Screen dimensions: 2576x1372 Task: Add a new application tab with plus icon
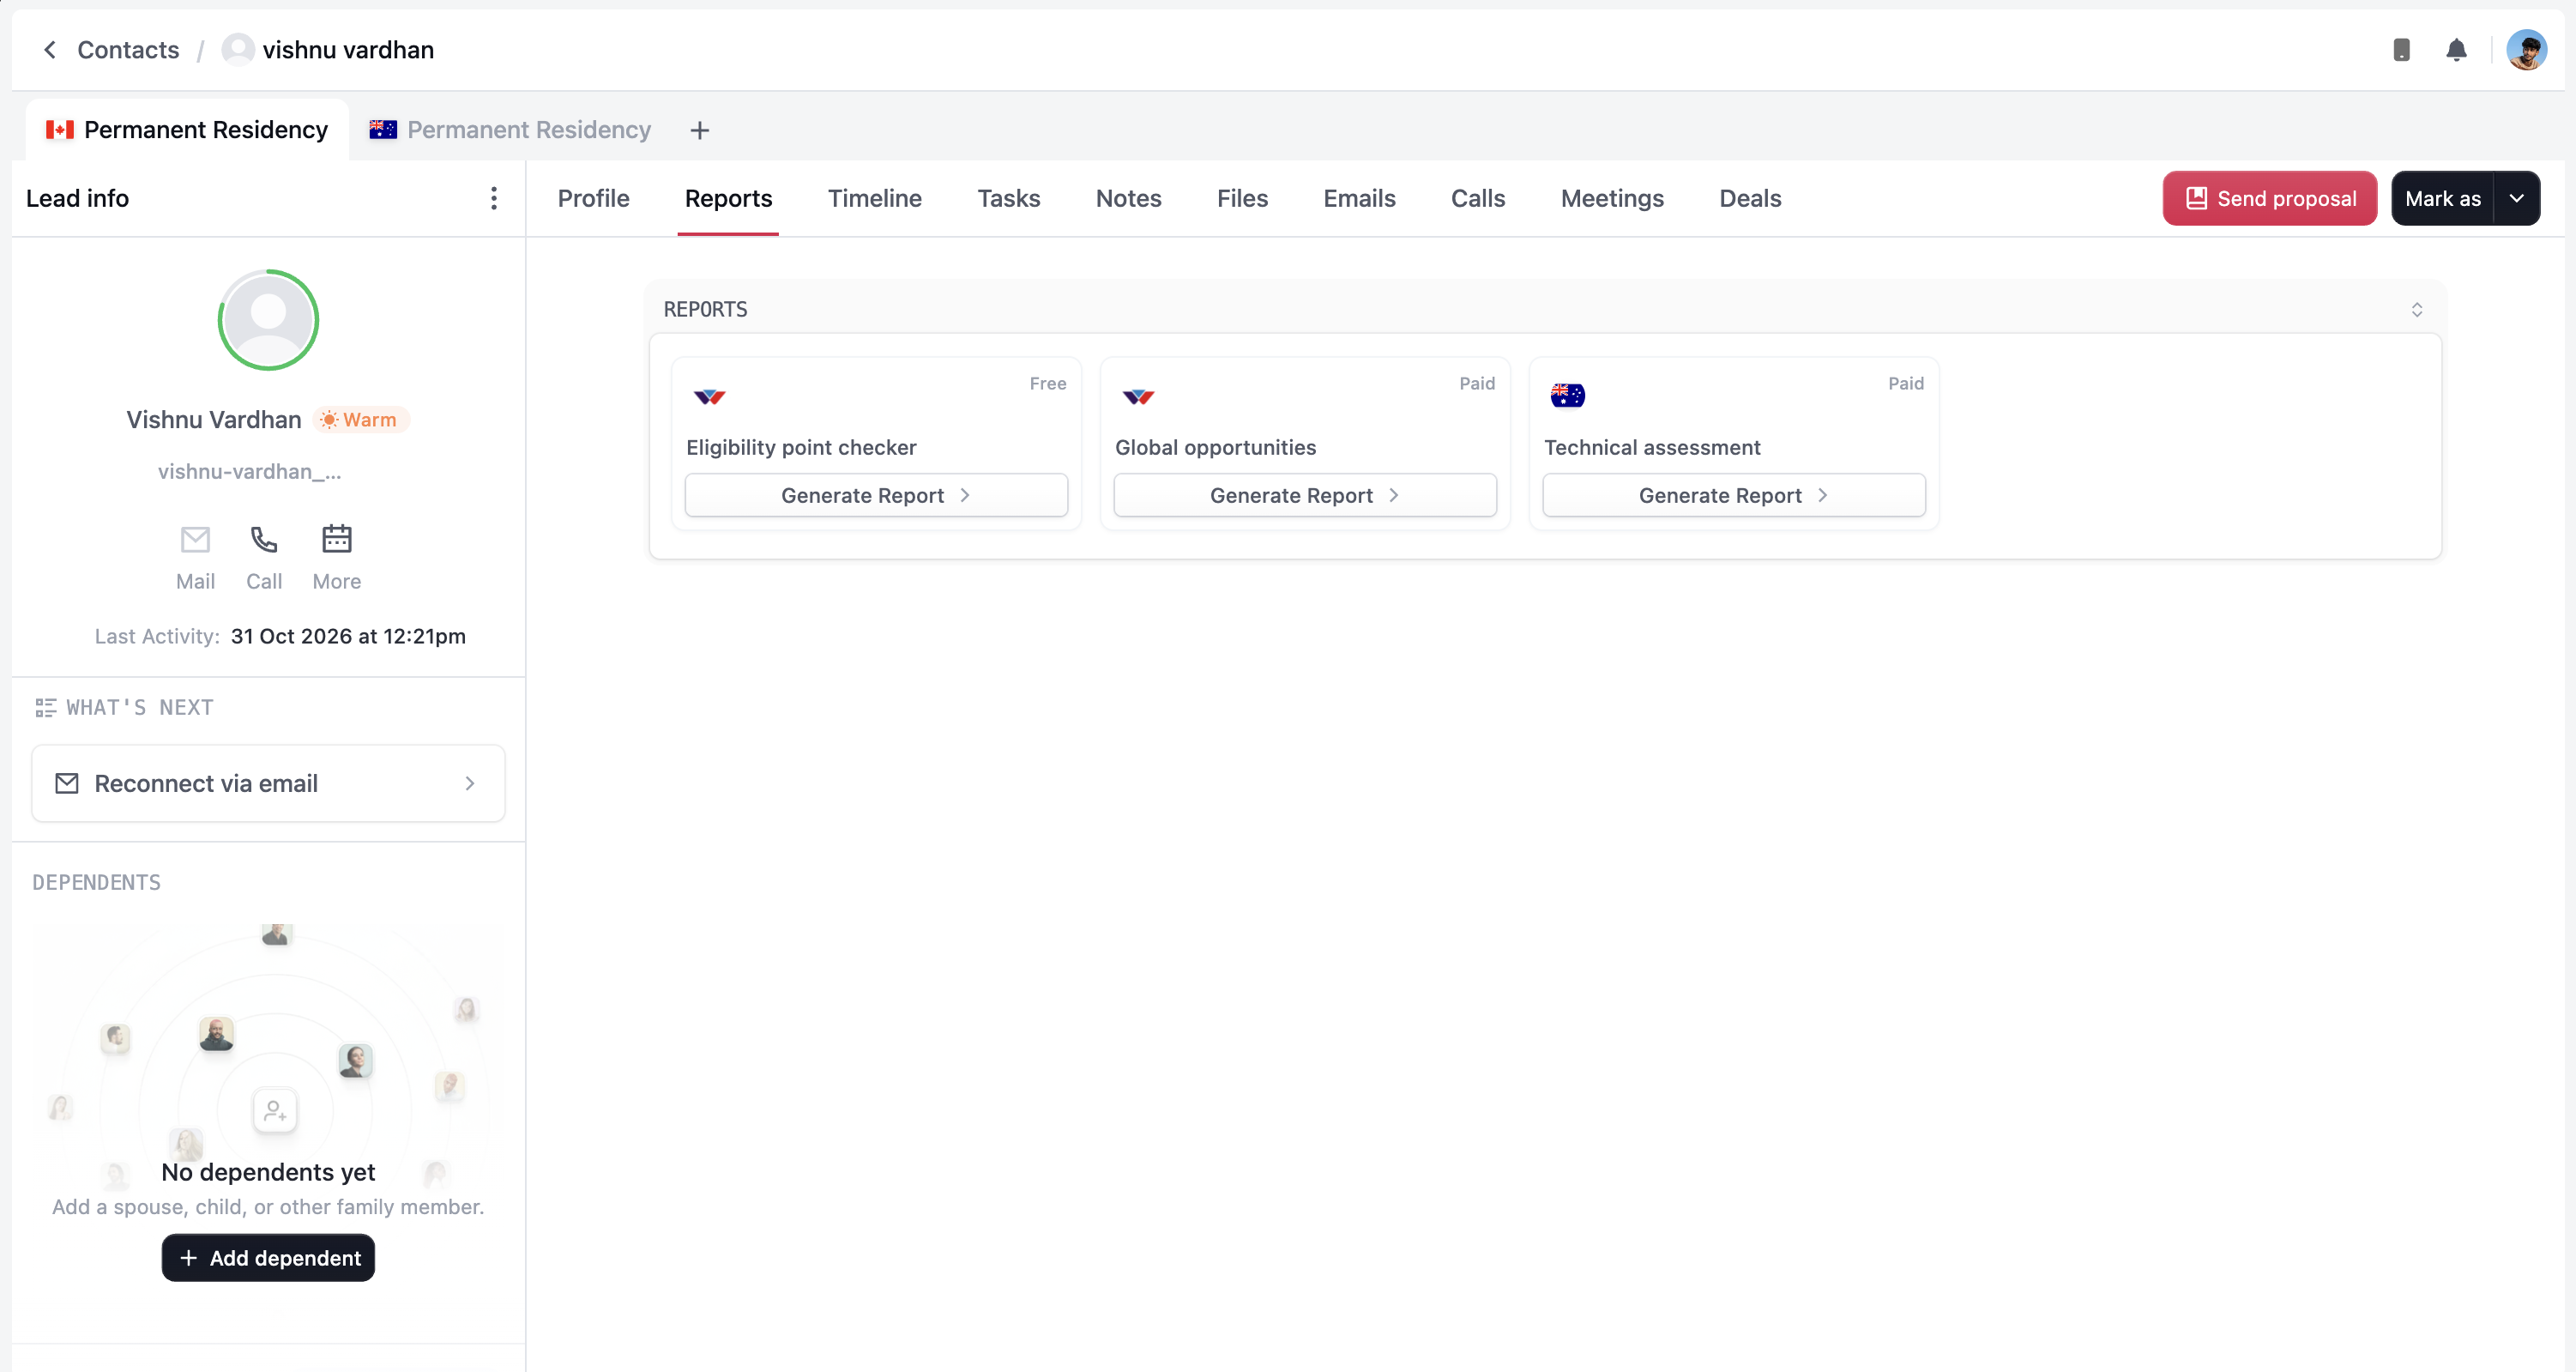pyautogui.click(x=700, y=130)
